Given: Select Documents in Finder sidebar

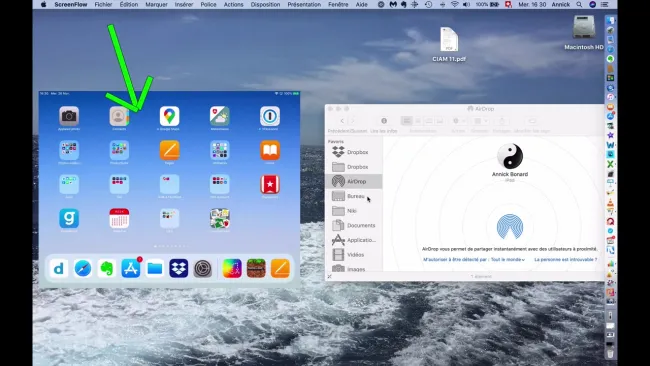Looking at the screenshot, I should (353, 225).
